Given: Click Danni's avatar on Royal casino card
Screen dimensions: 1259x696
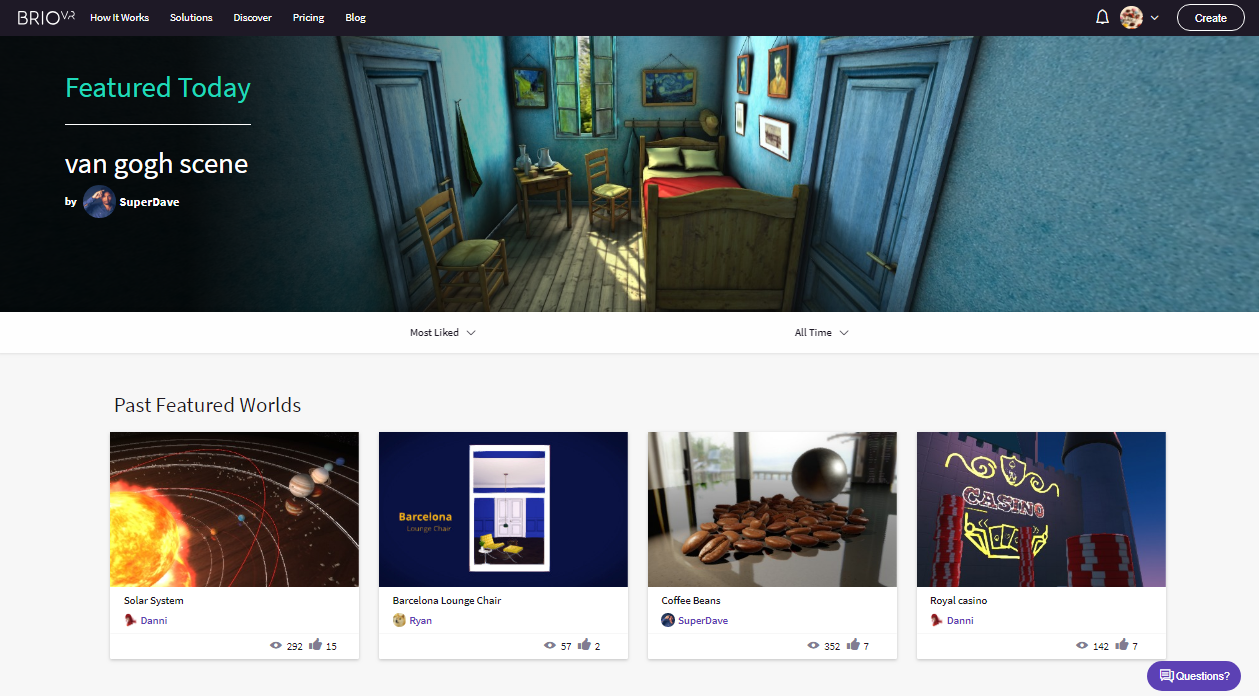Looking at the screenshot, I should (x=937, y=621).
